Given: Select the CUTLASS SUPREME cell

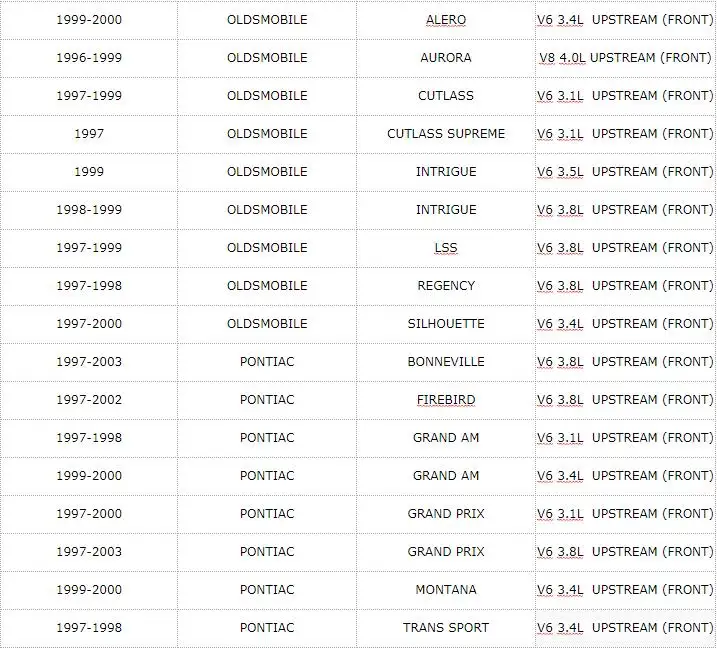Looking at the screenshot, I should click(x=446, y=134).
